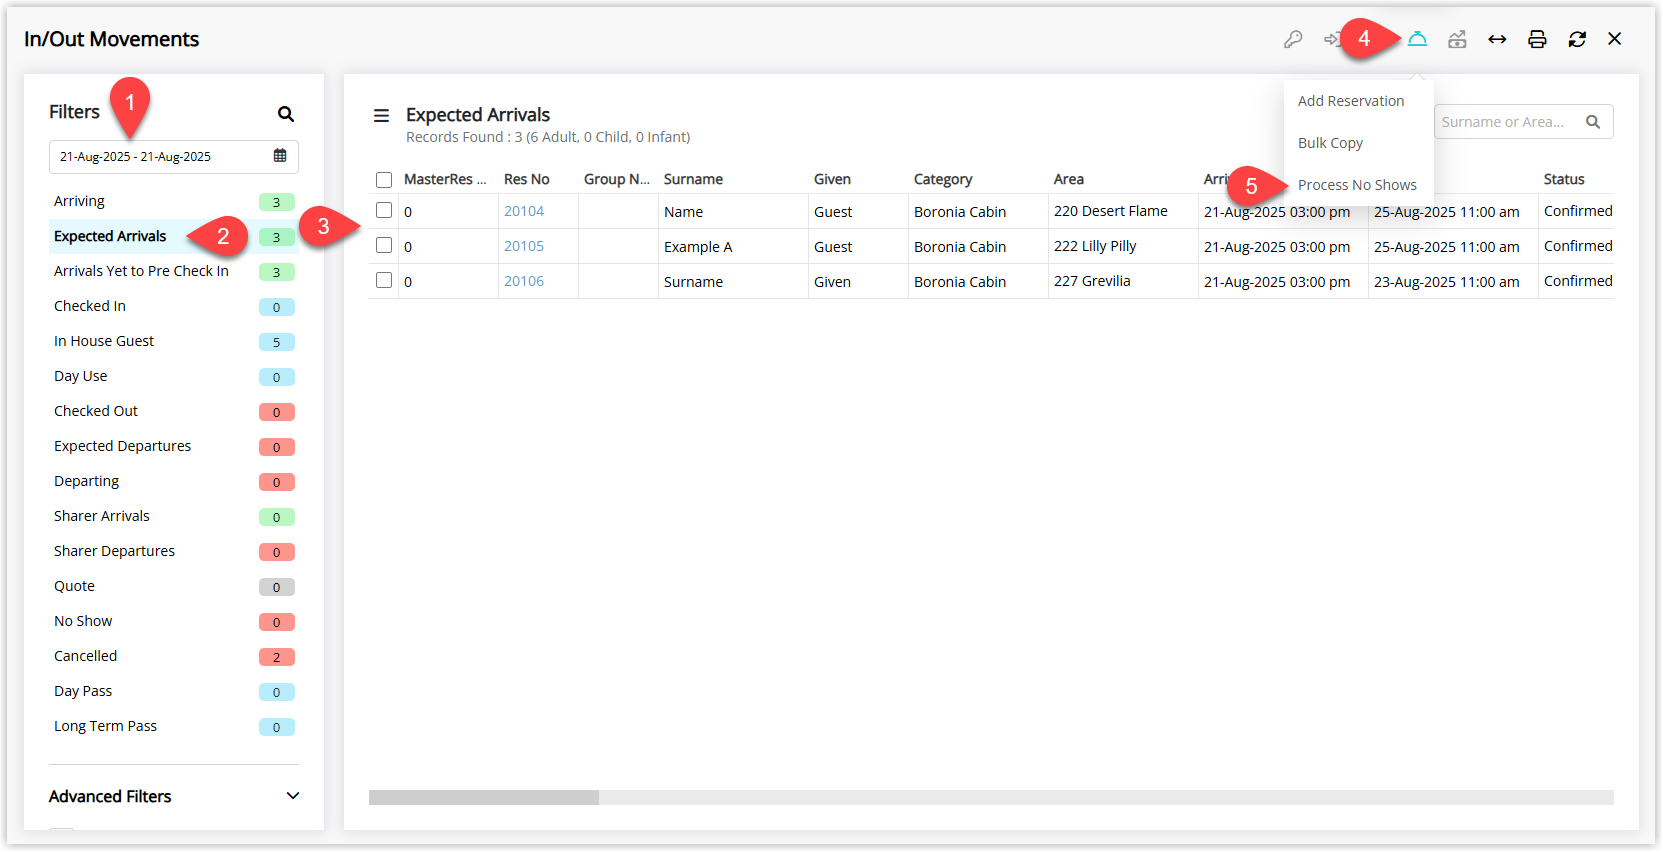Sort by the Given column header
Screen dimensions: 1663x852
tap(832, 179)
